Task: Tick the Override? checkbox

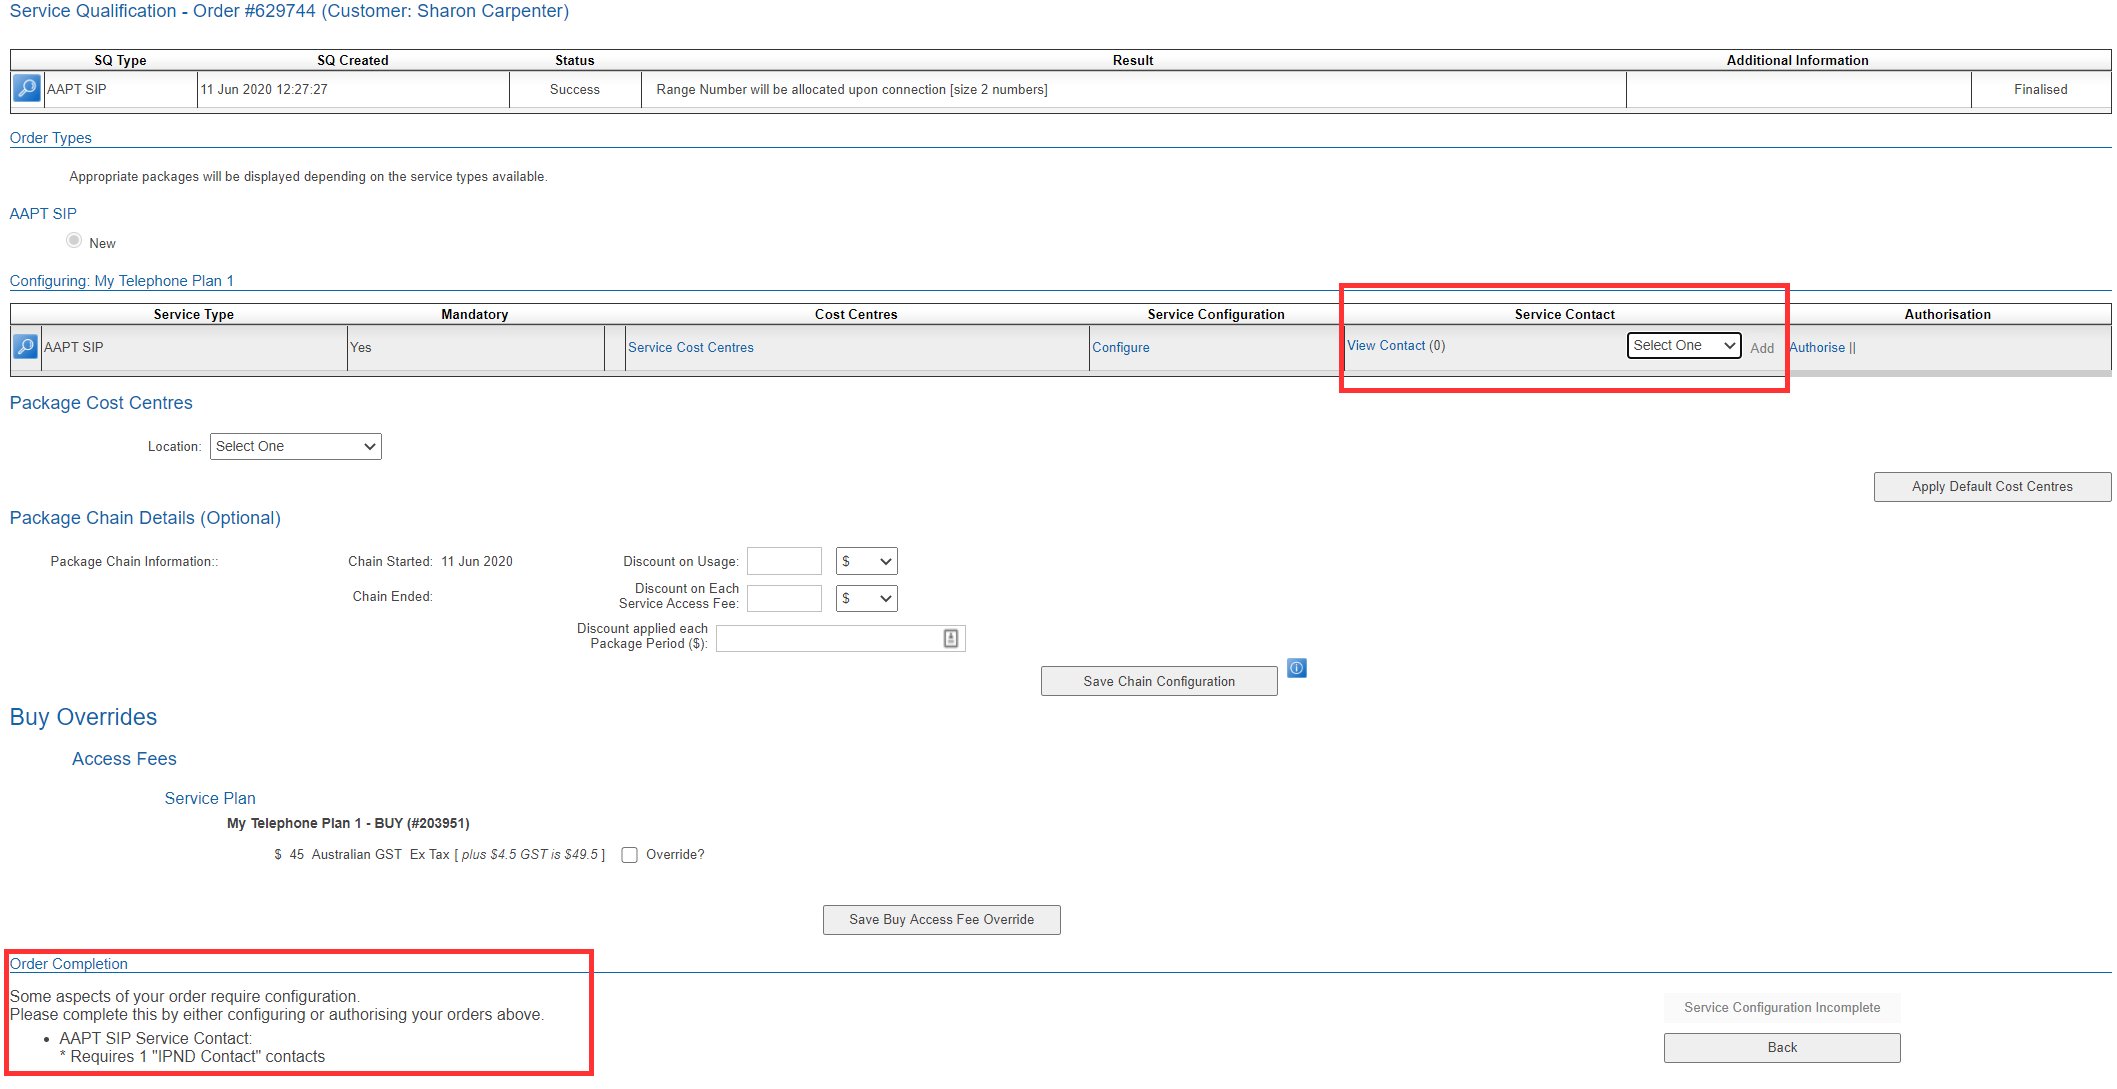Action: pos(629,855)
